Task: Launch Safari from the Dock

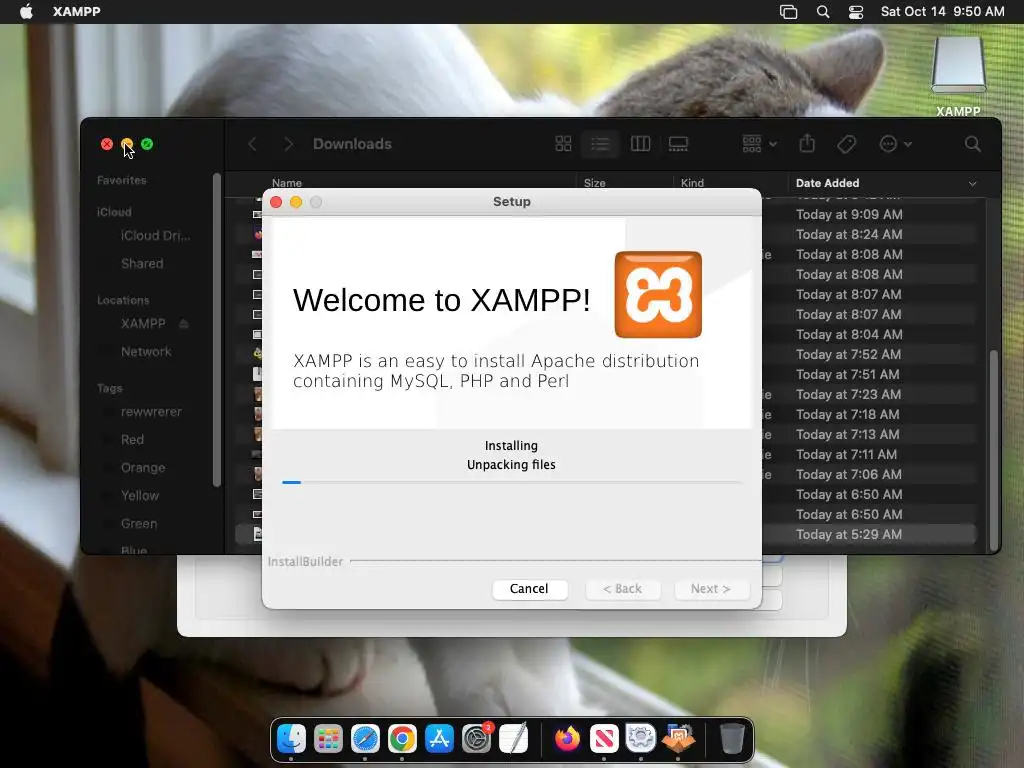Action: 365,739
